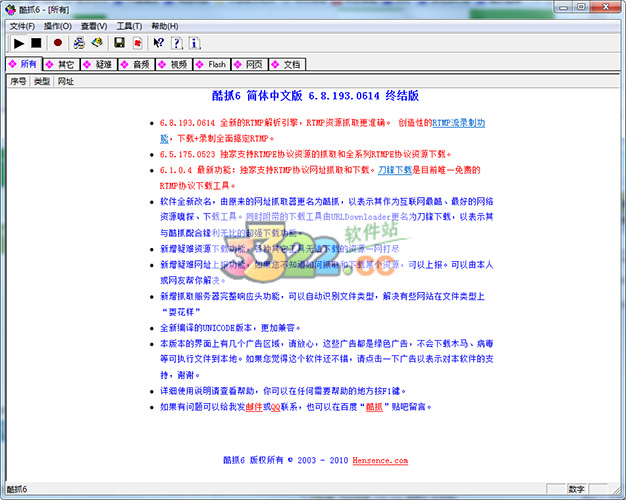Open the Hensence.com link
This screenshot has height=500, width=626.
pyautogui.click(x=380, y=460)
